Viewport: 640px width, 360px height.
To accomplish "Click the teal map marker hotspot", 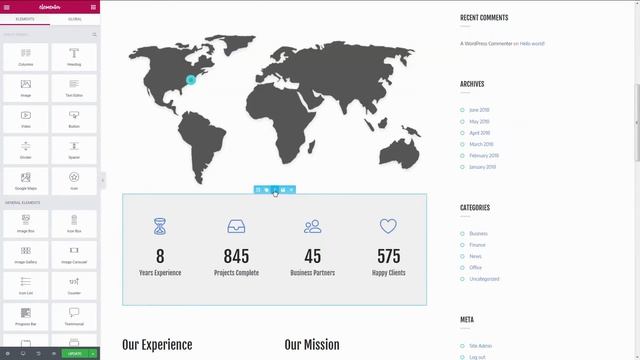I will pyautogui.click(x=191, y=80).
